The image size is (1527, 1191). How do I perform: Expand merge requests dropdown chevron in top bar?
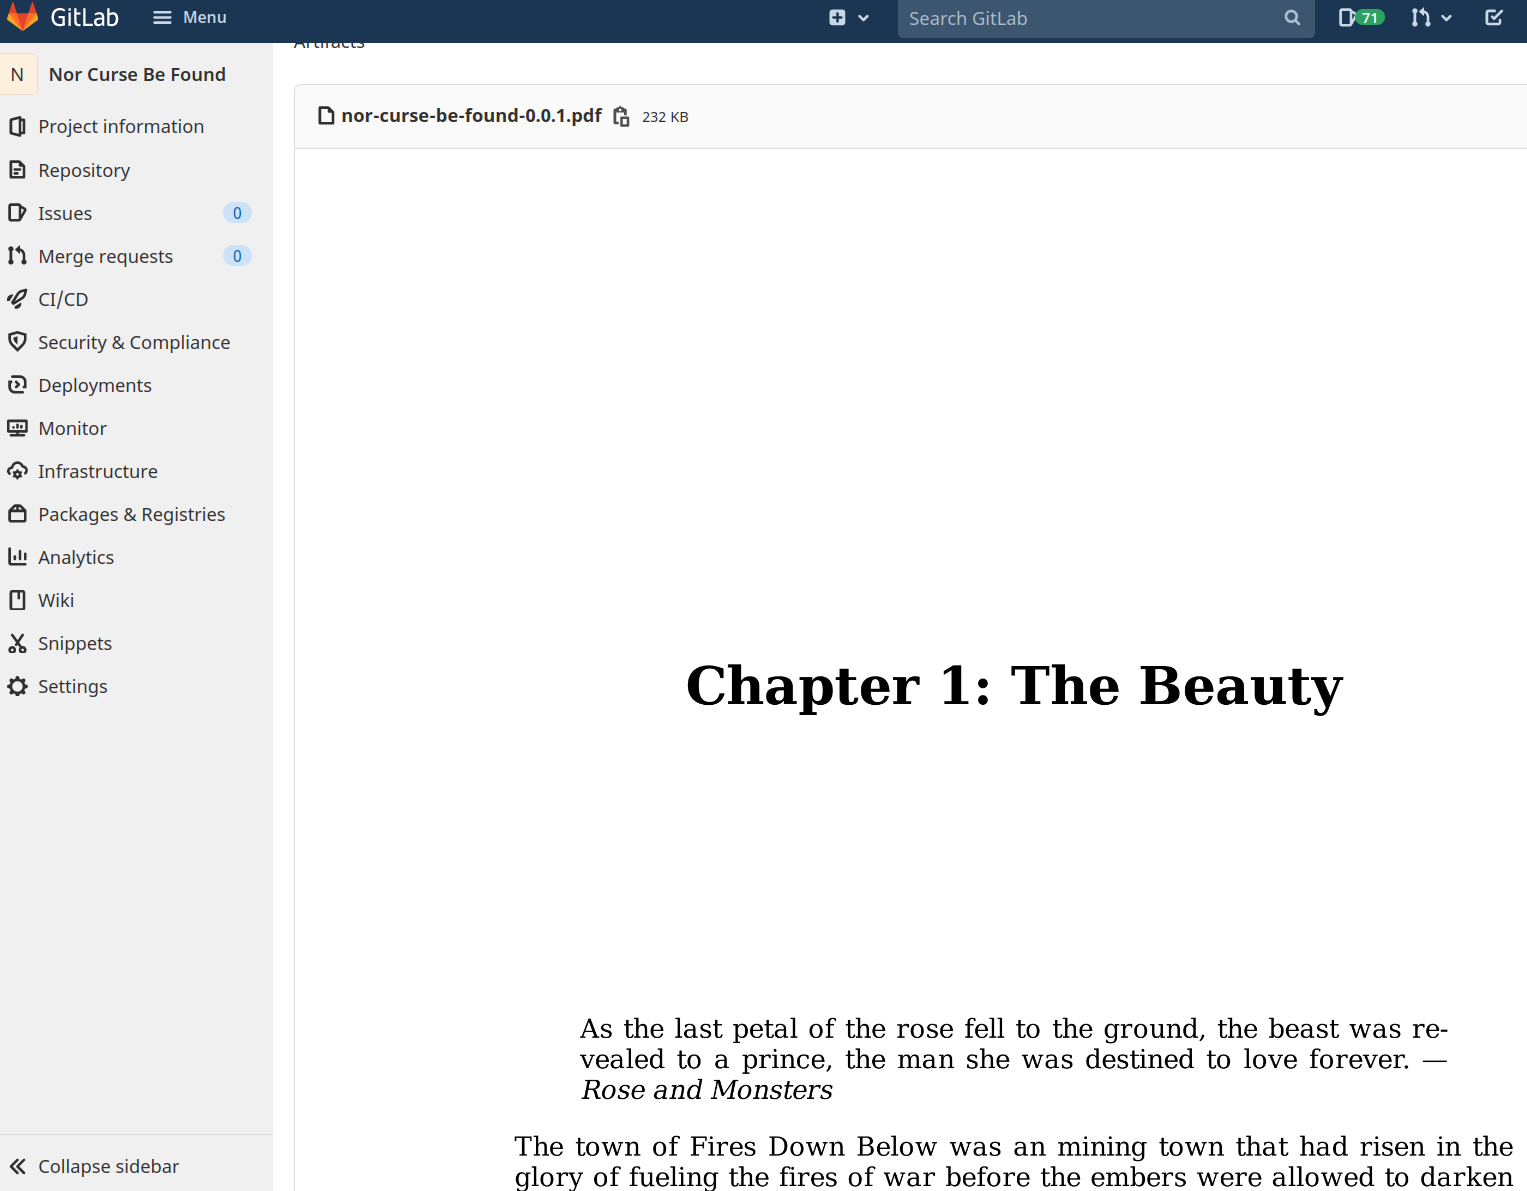(x=1446, y=18)
